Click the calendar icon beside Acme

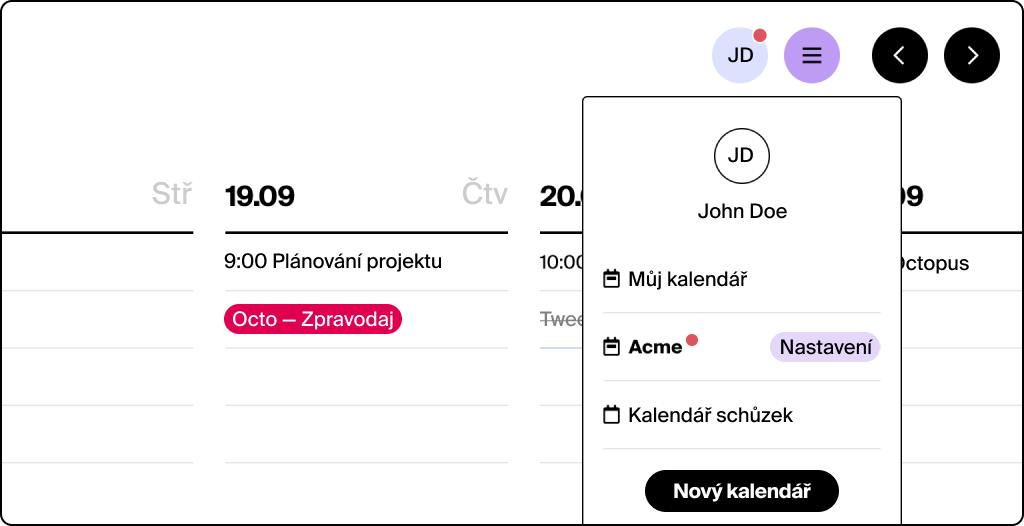(612, 347)
